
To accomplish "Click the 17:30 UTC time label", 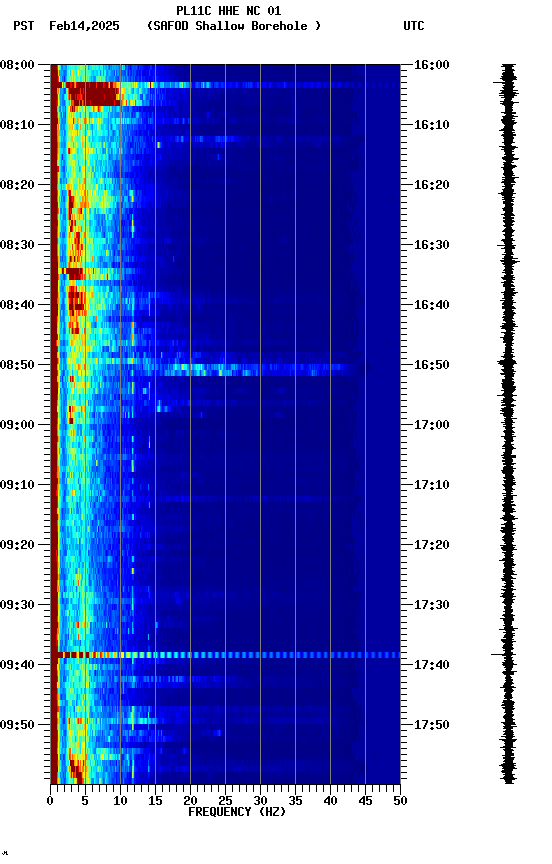I will (x=432, y=605).
